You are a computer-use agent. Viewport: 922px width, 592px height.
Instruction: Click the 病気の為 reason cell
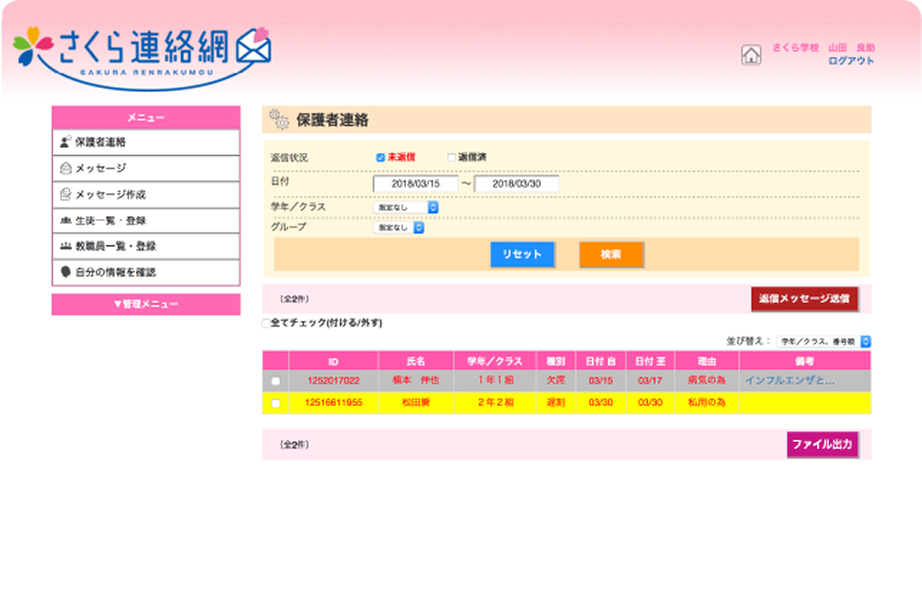tap(707, 380)
